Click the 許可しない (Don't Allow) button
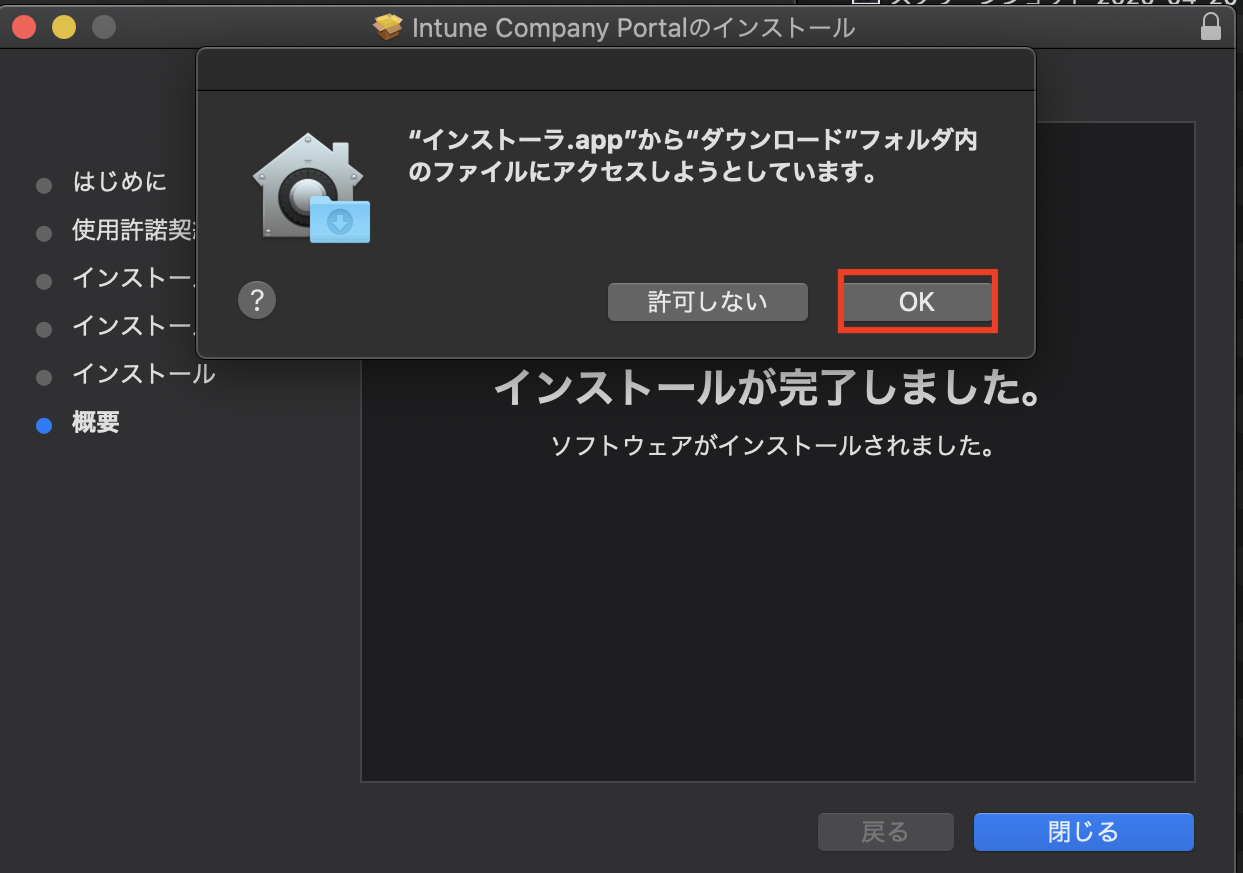Screen dimensions: 1243x873 (707, 301)
